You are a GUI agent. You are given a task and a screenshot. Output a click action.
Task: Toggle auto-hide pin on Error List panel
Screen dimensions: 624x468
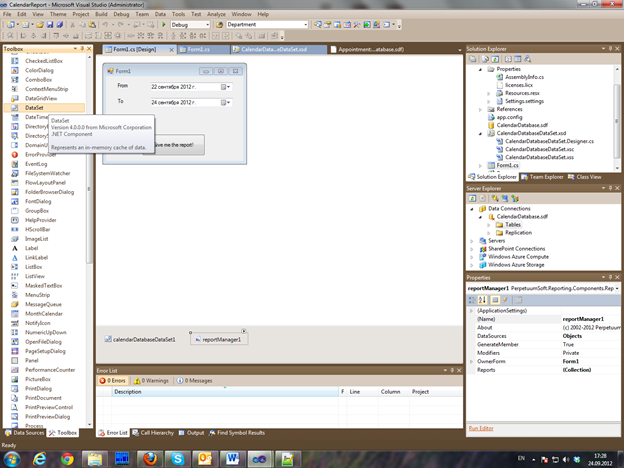point(452,370)
